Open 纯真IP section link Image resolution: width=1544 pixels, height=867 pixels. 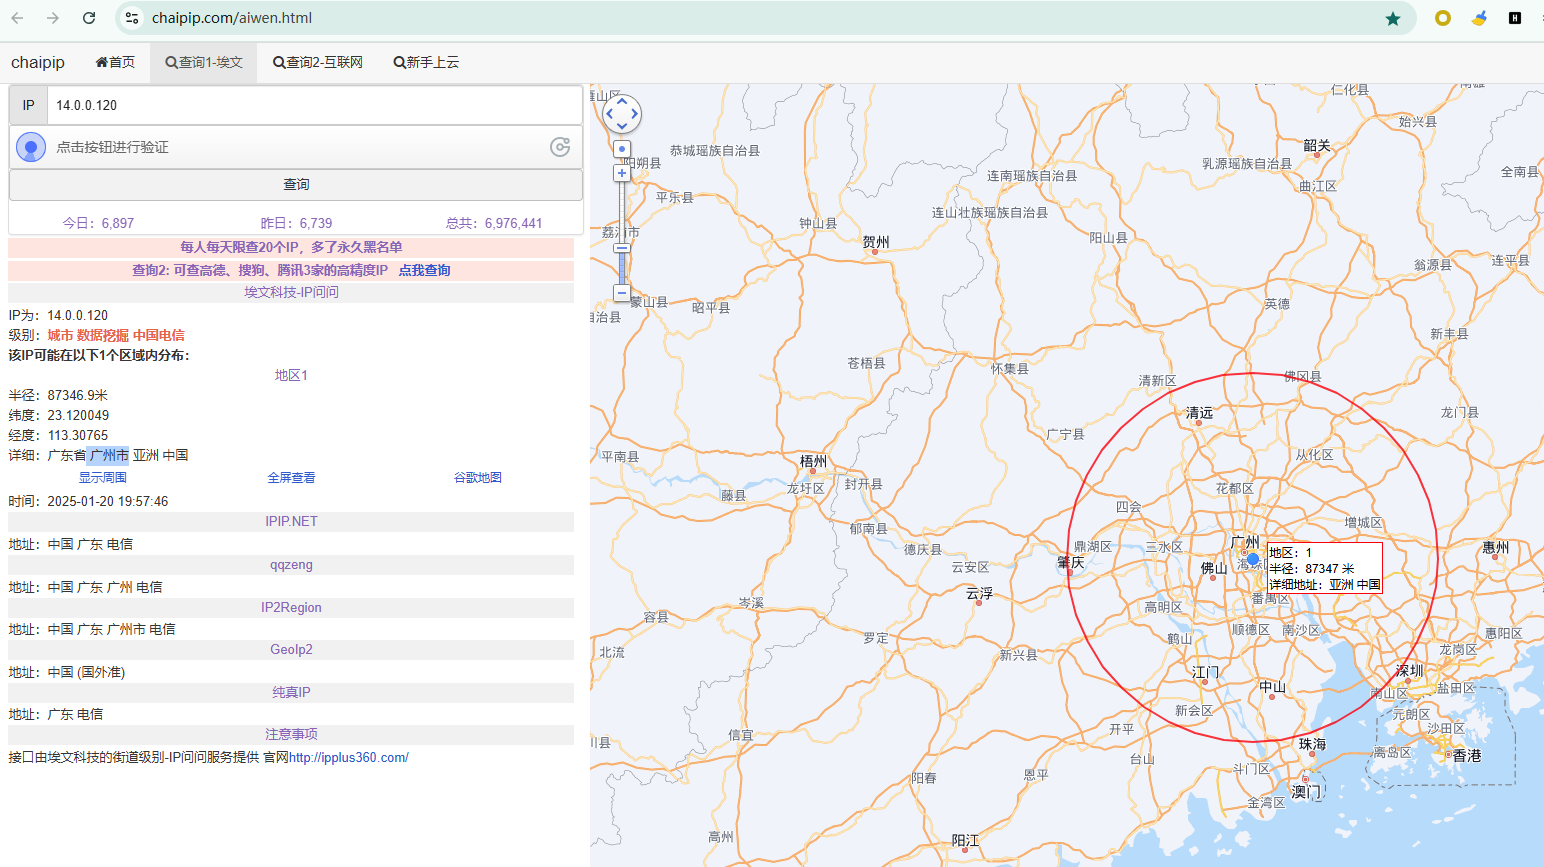coord(291,692)
